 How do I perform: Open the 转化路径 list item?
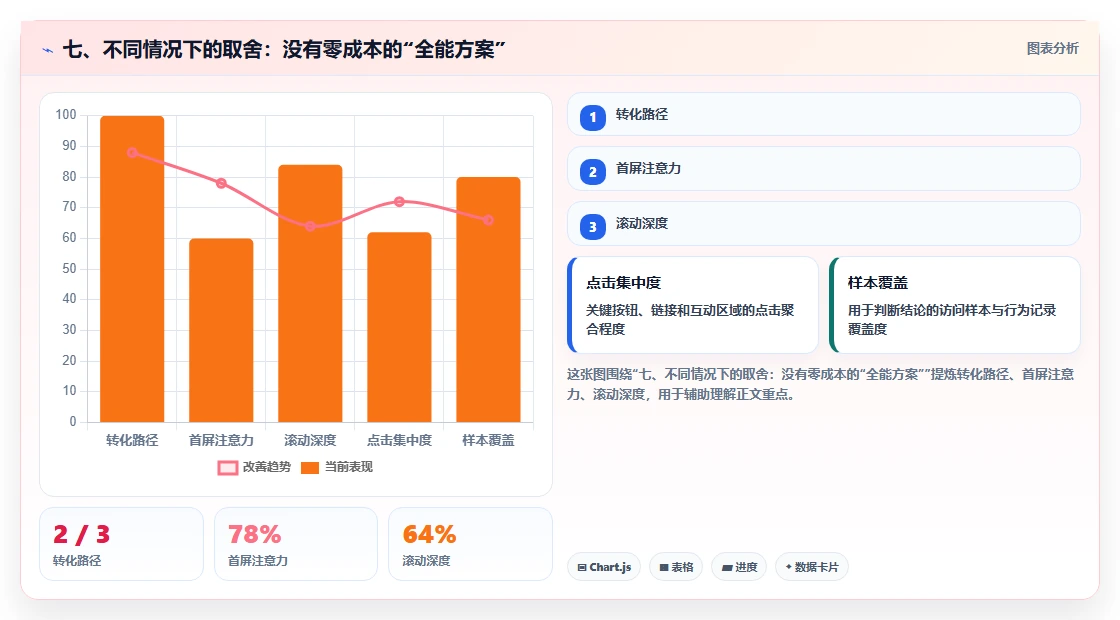[824, 114]
